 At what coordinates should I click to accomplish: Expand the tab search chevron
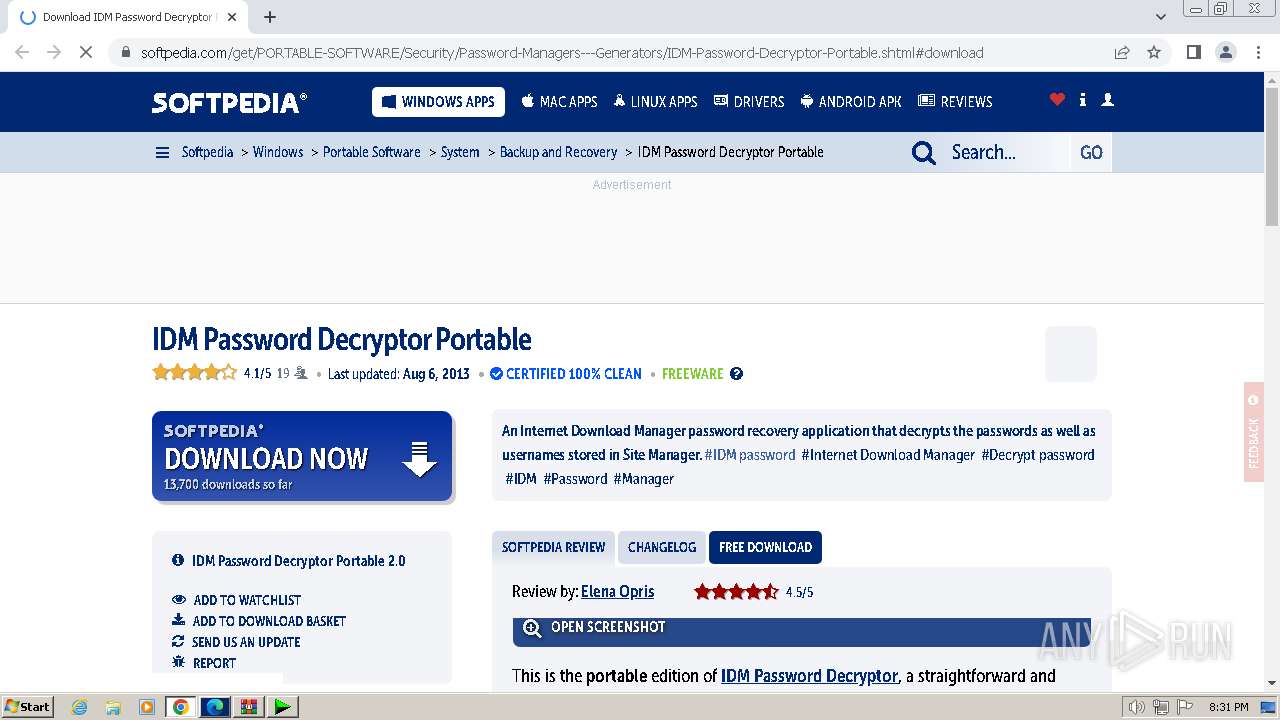click(1160, 17)
